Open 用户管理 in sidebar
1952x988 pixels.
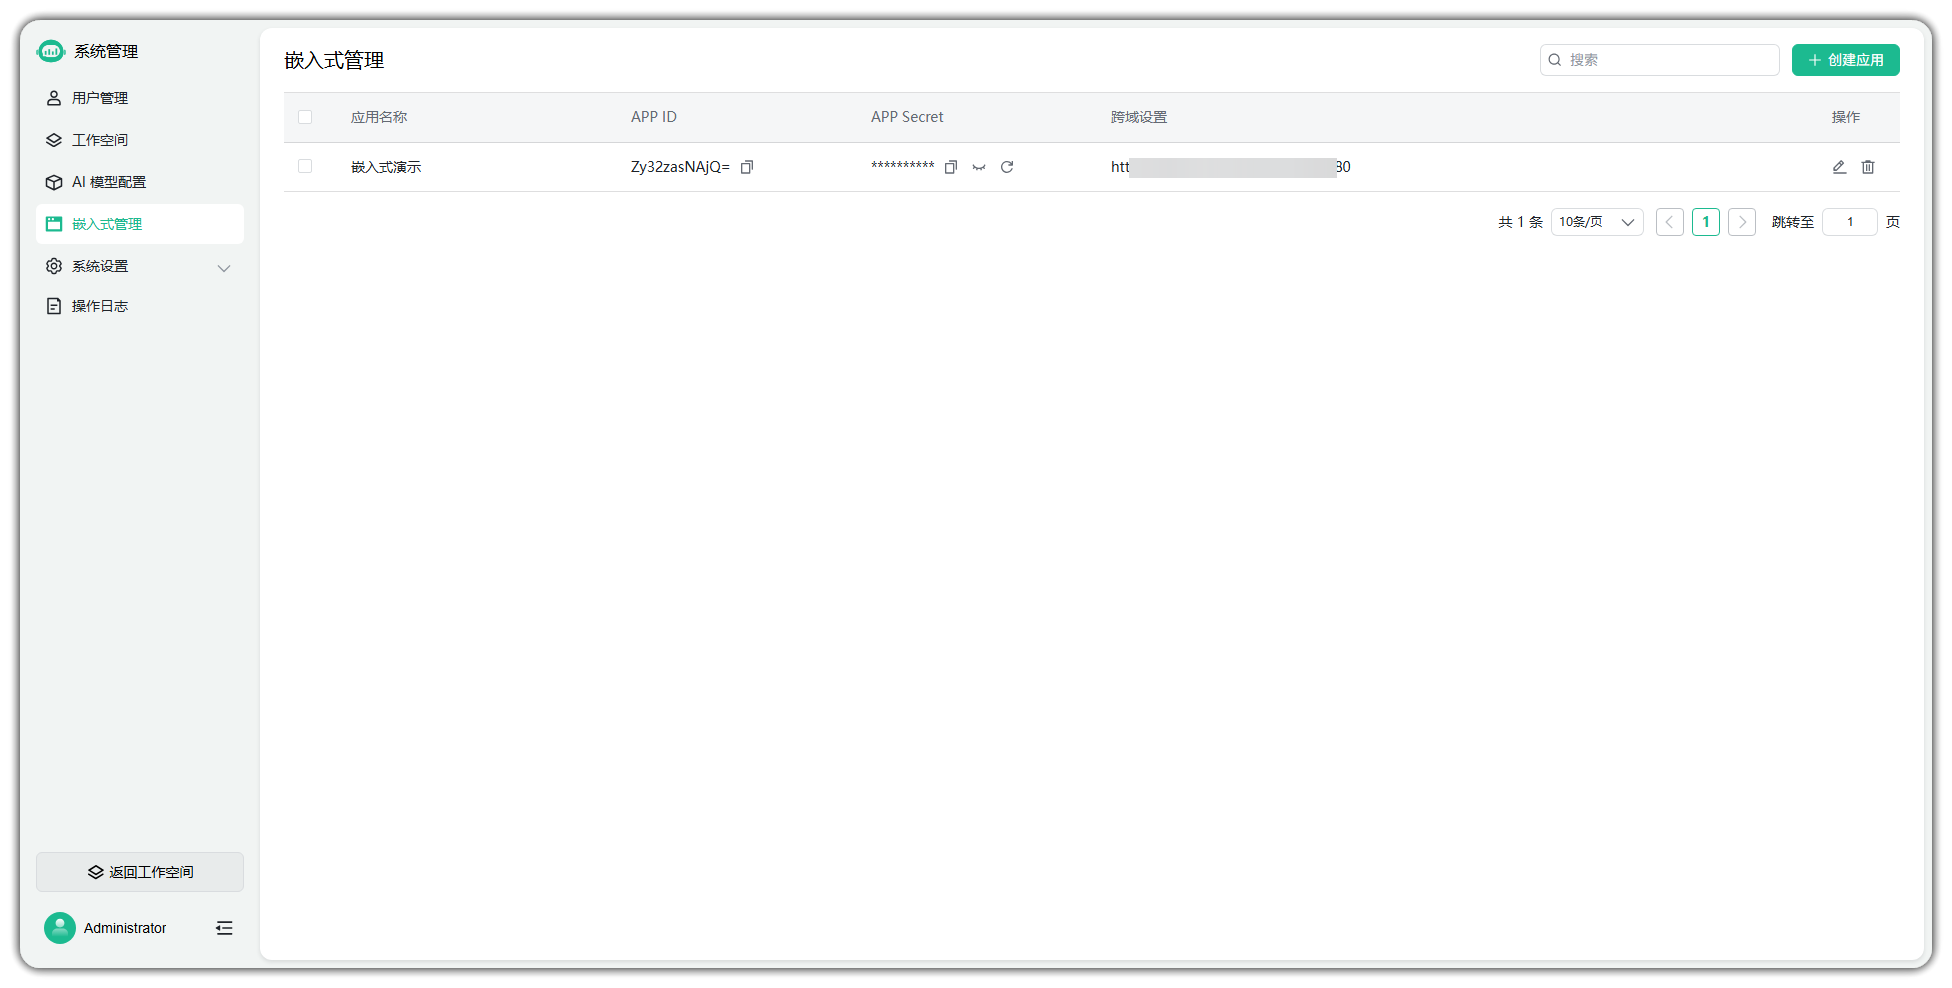coord(100,98)
